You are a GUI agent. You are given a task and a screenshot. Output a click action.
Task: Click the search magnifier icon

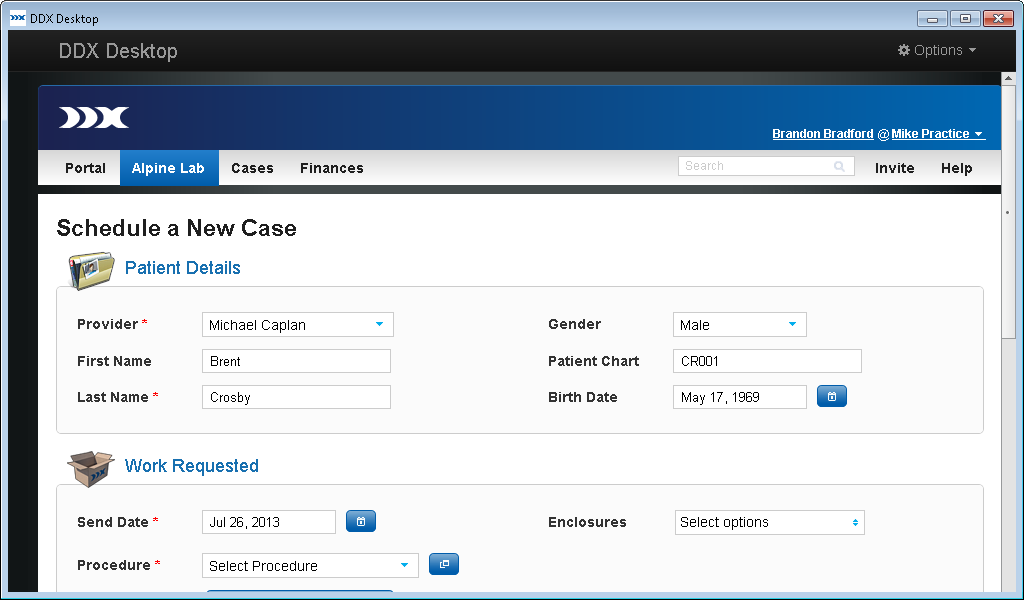(840, 166)
